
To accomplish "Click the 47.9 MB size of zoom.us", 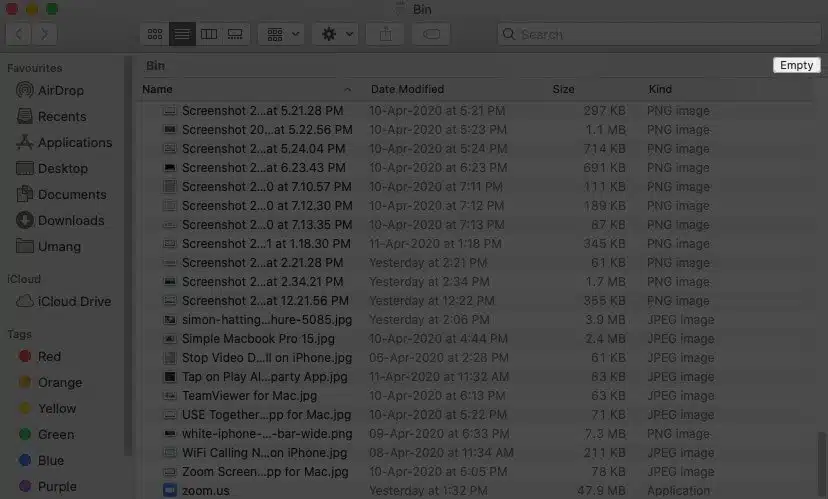I will coord(601,491).
